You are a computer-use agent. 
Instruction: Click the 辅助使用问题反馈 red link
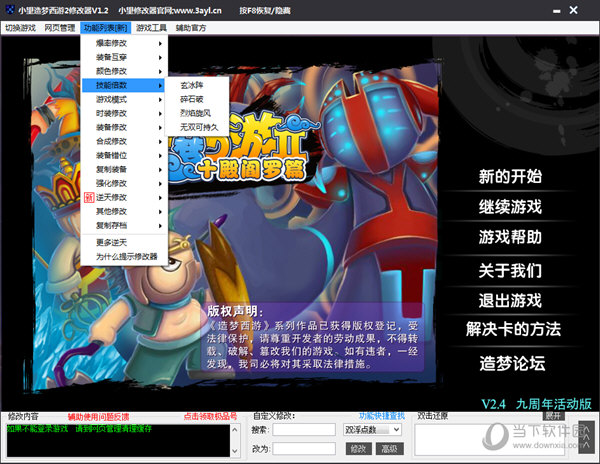point(98,417)
